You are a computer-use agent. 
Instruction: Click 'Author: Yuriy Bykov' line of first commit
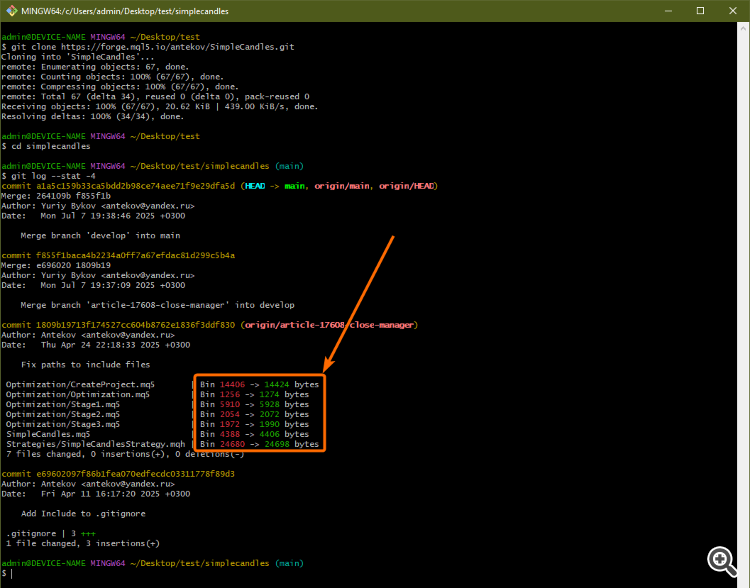pos(98,206)
